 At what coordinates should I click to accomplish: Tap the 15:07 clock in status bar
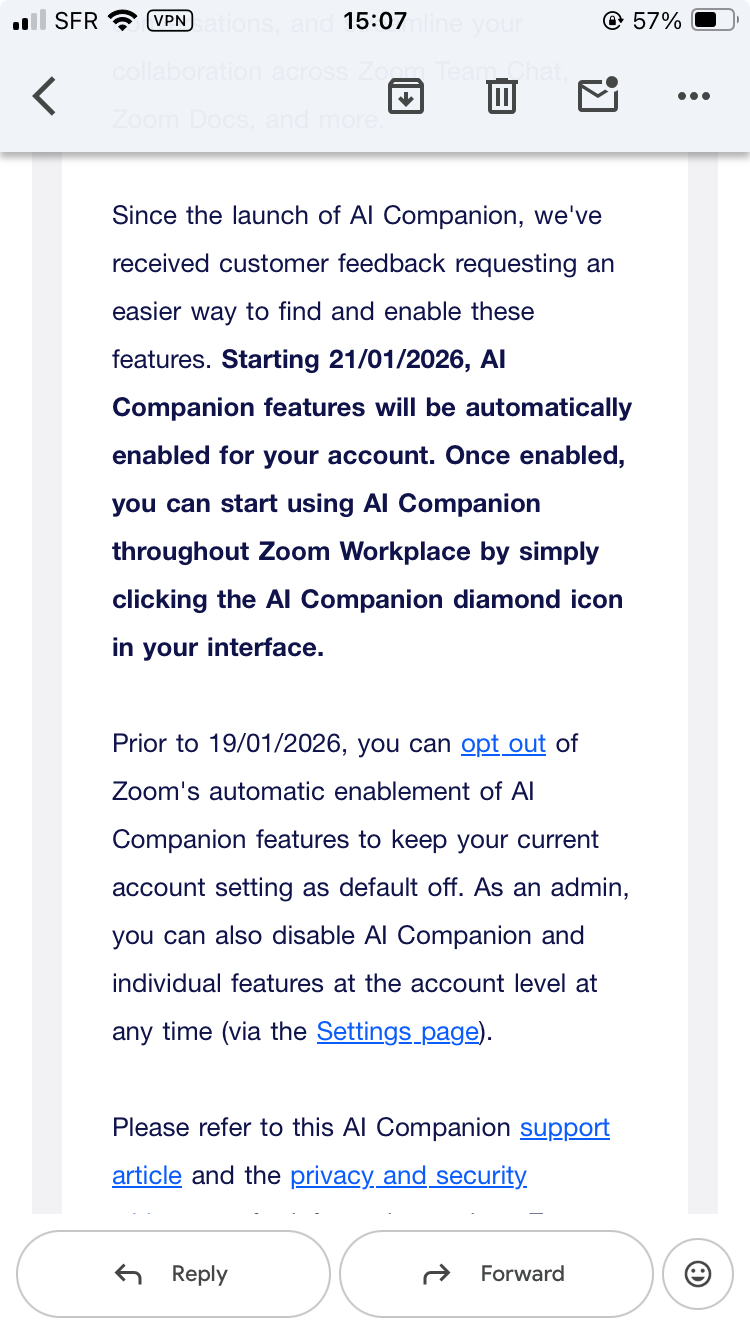coord(374,20)
